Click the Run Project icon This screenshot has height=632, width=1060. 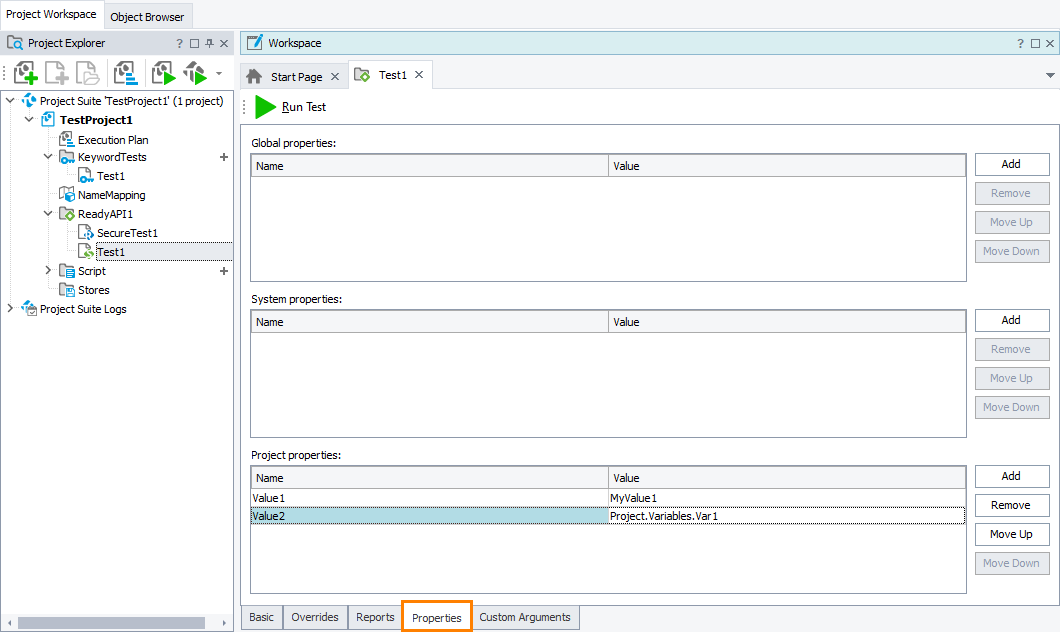(163, 73)
